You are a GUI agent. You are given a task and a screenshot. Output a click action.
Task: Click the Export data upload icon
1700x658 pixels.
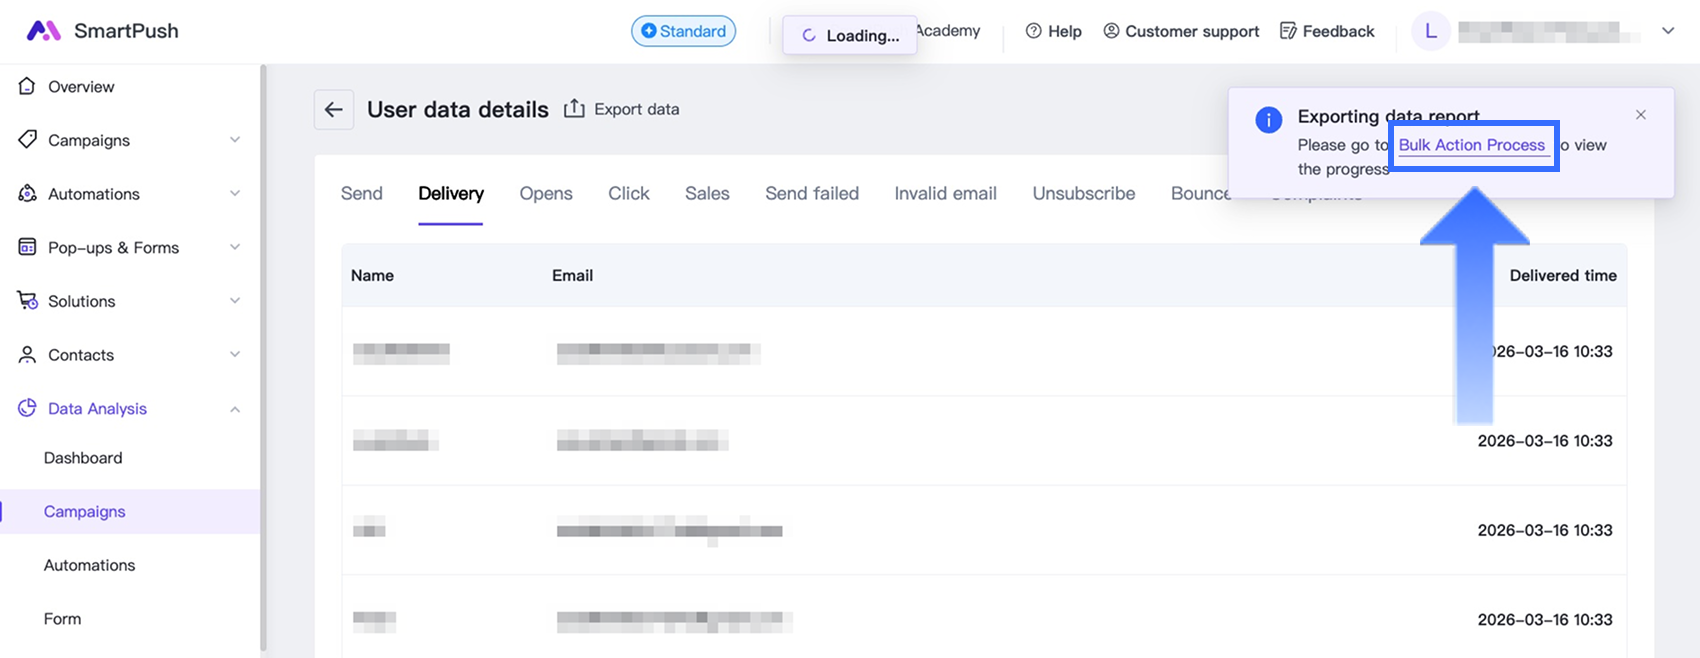coord(574,109)
